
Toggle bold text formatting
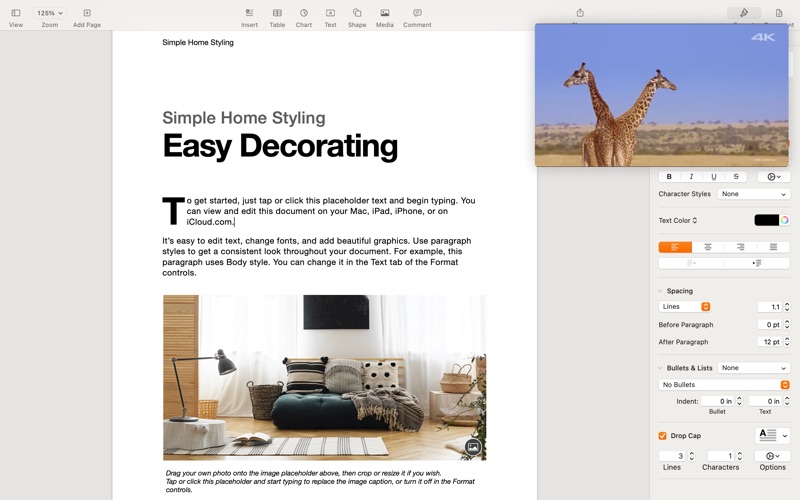(669, 177)
